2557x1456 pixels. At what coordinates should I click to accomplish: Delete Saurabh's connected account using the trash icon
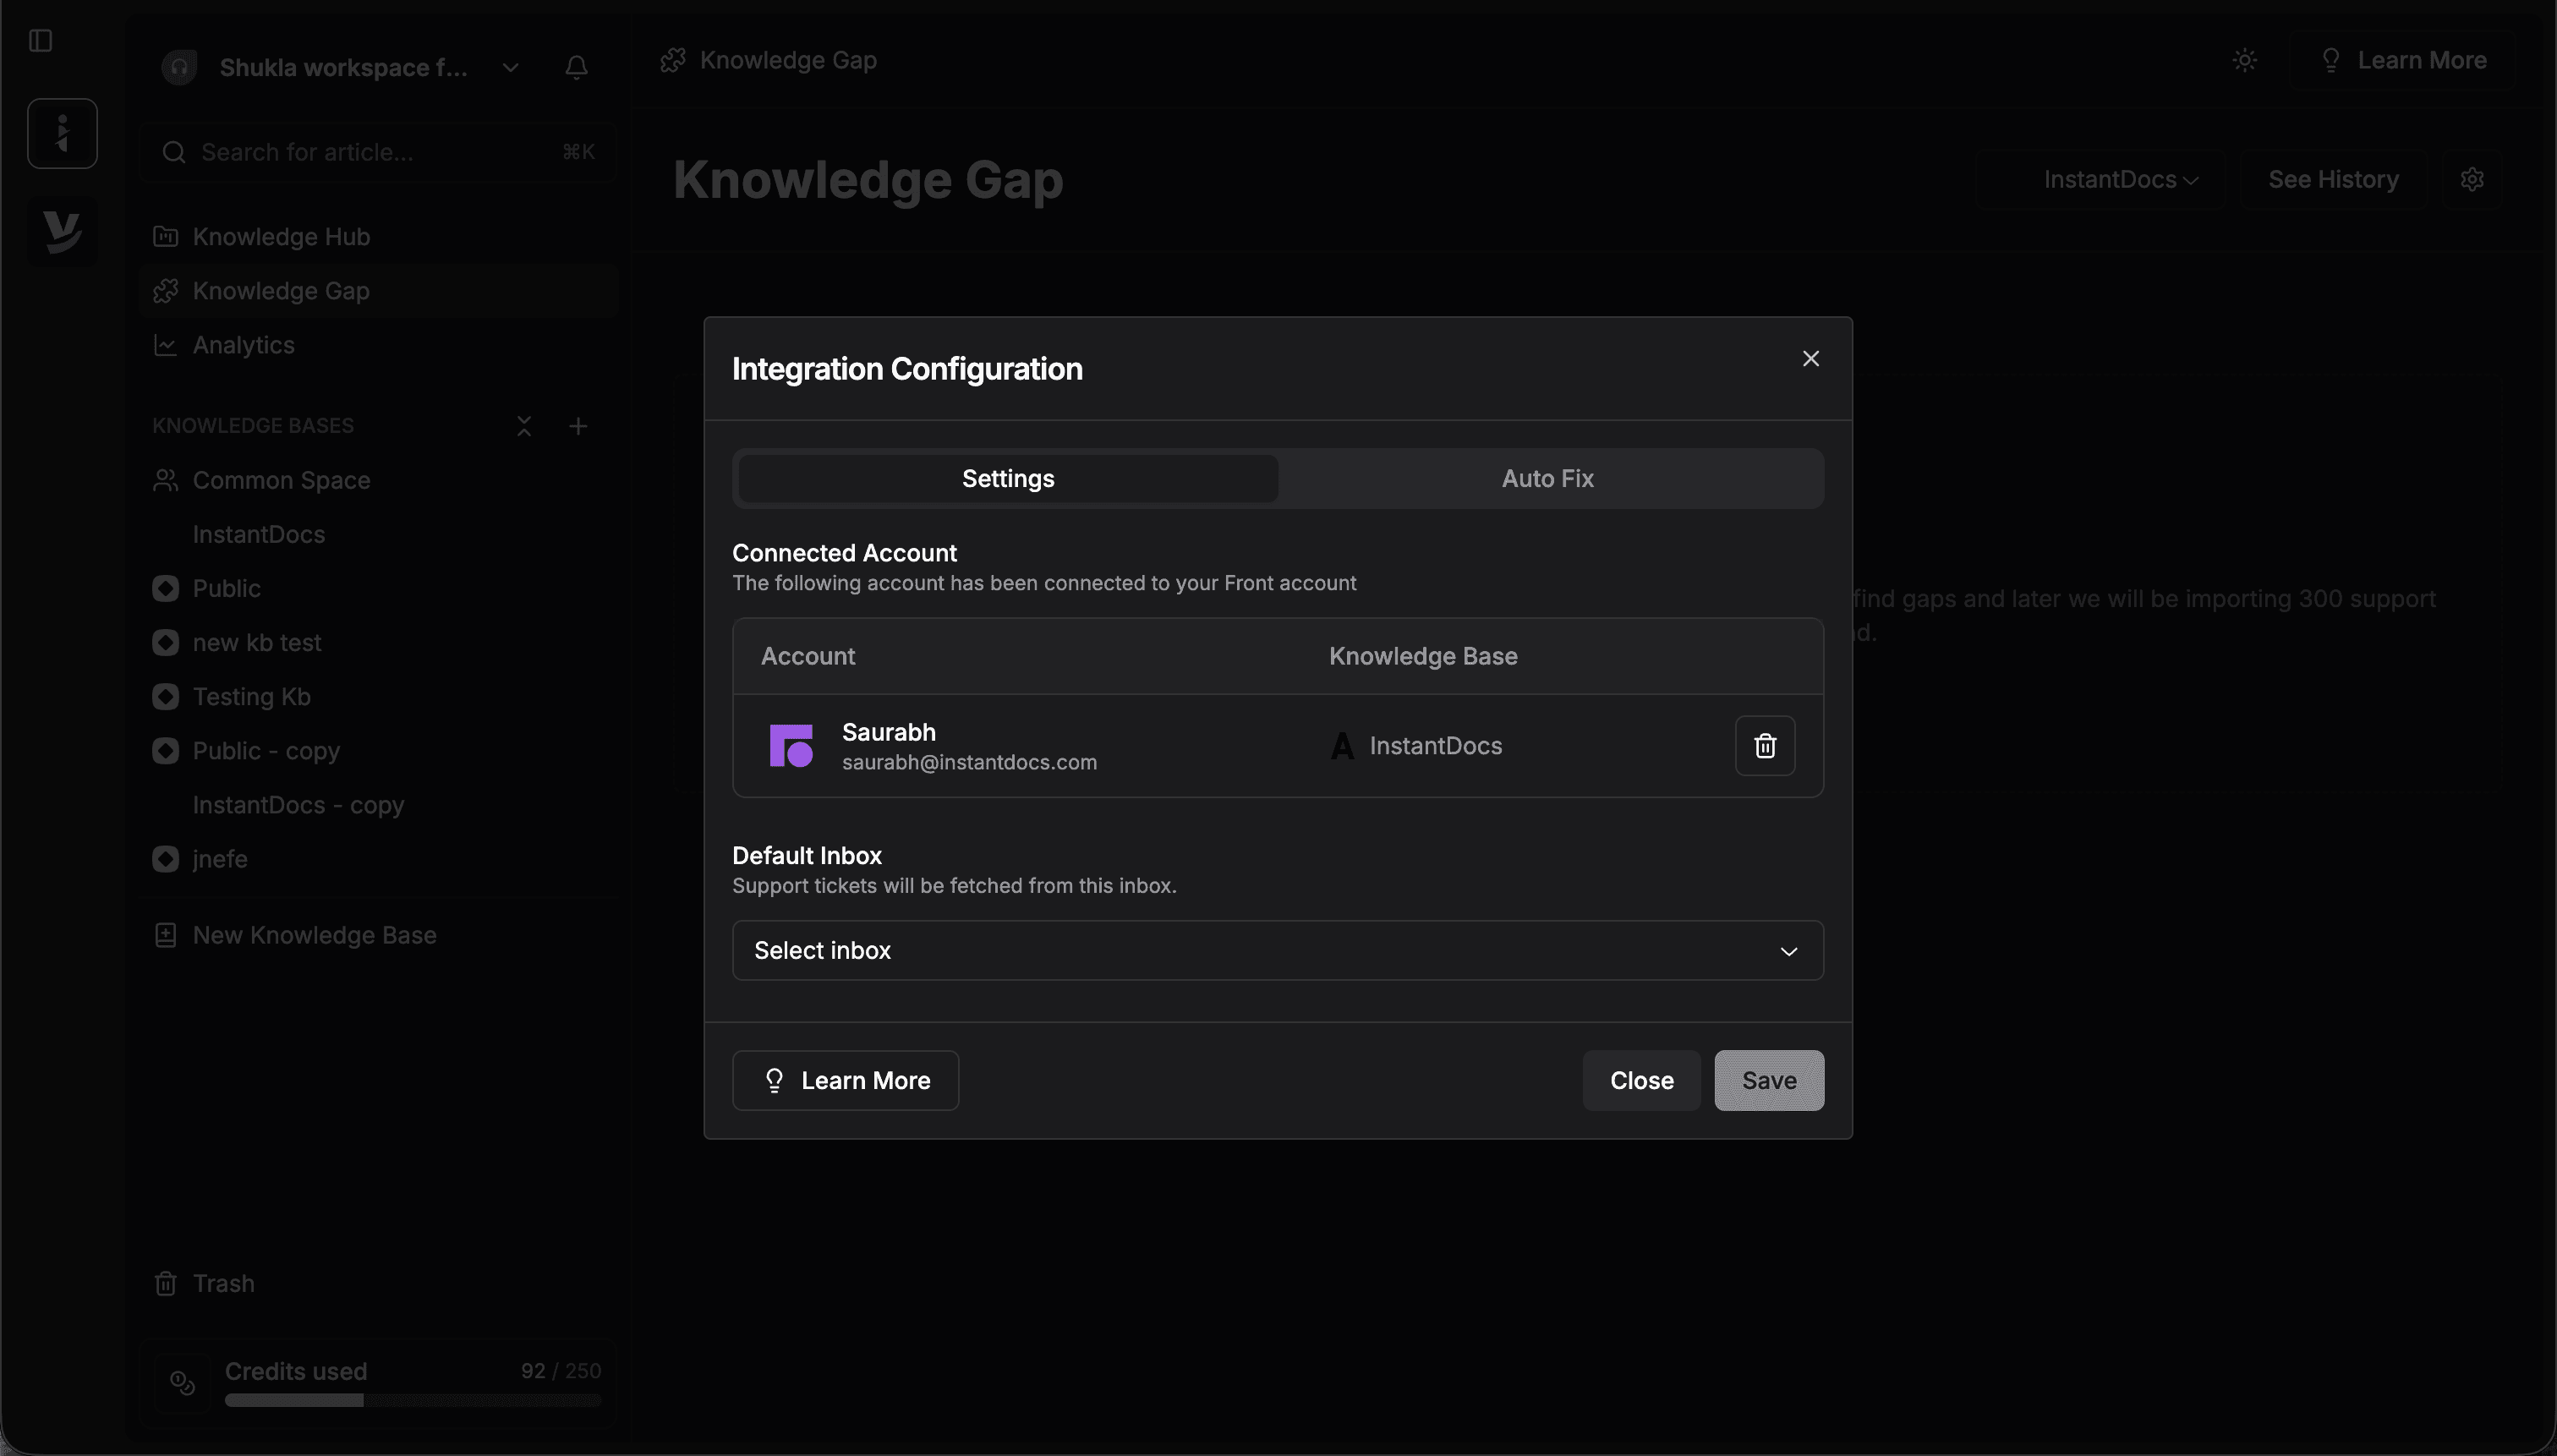point(1764,745)
